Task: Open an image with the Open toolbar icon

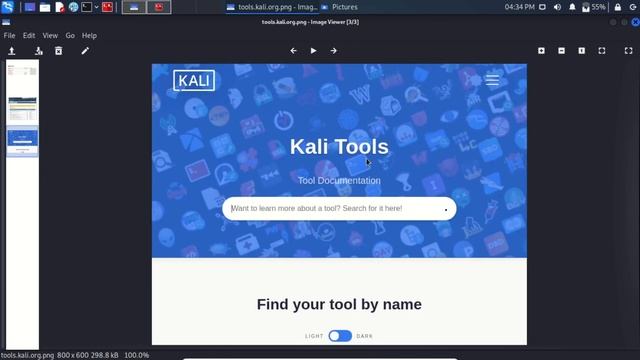Action: pyautogui.click(x=11, y=51)
